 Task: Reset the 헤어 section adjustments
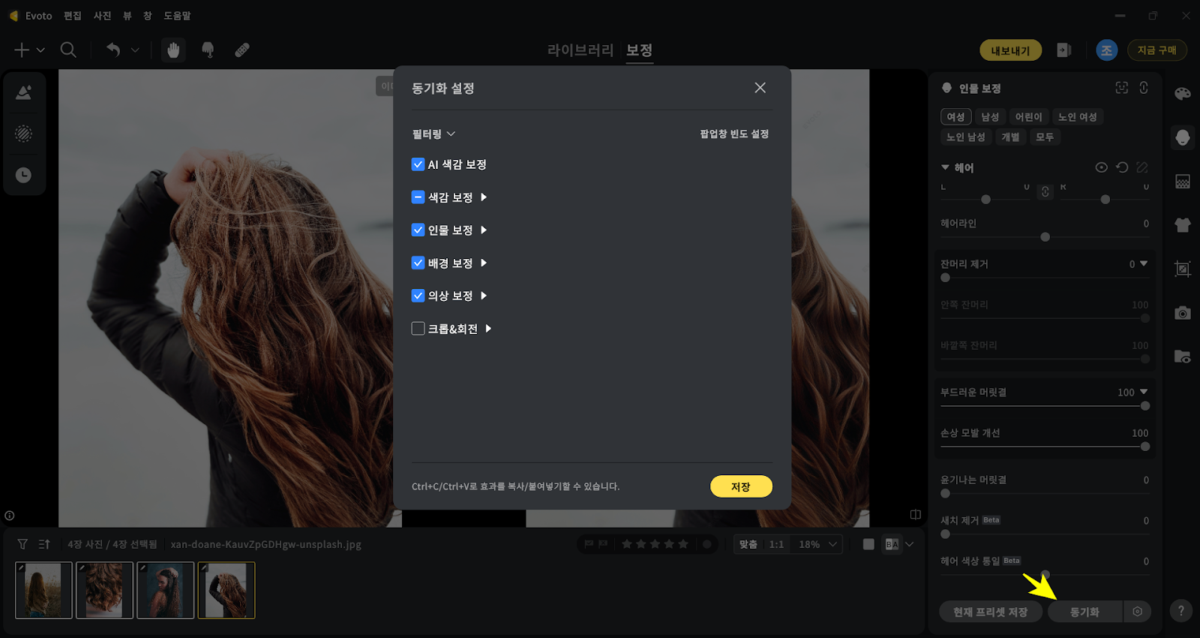tap(1122, 168)
